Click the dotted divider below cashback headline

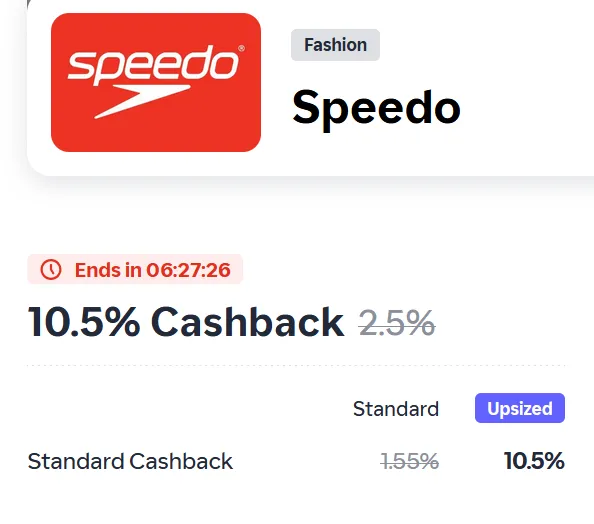[x=296, y=366]
